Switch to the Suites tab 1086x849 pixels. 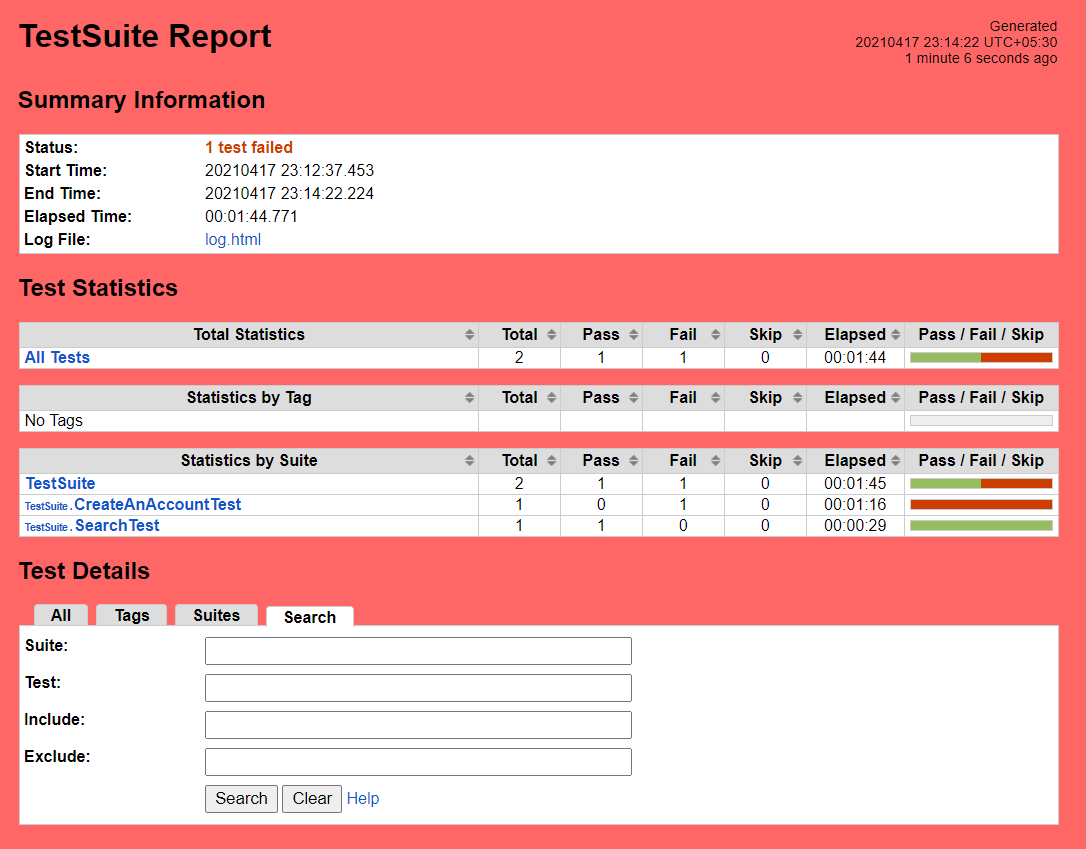coord(217,616)
